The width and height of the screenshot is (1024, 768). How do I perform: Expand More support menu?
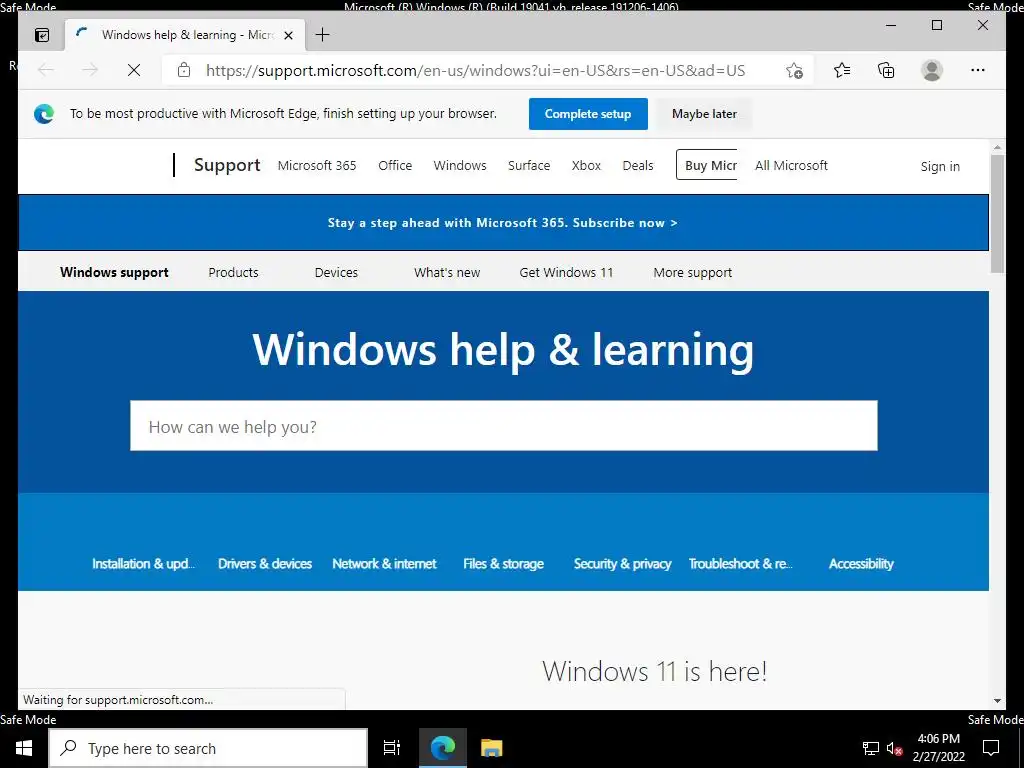692,272
